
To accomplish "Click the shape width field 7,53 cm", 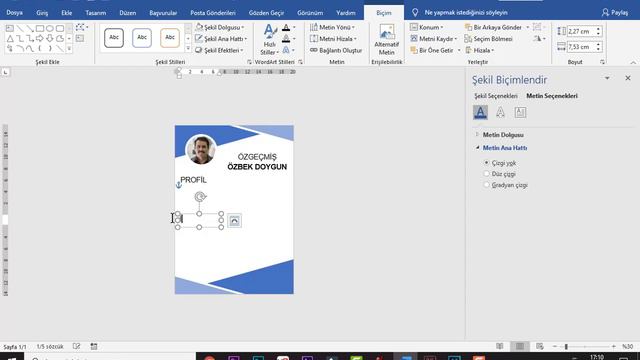I will click(580, 47).
